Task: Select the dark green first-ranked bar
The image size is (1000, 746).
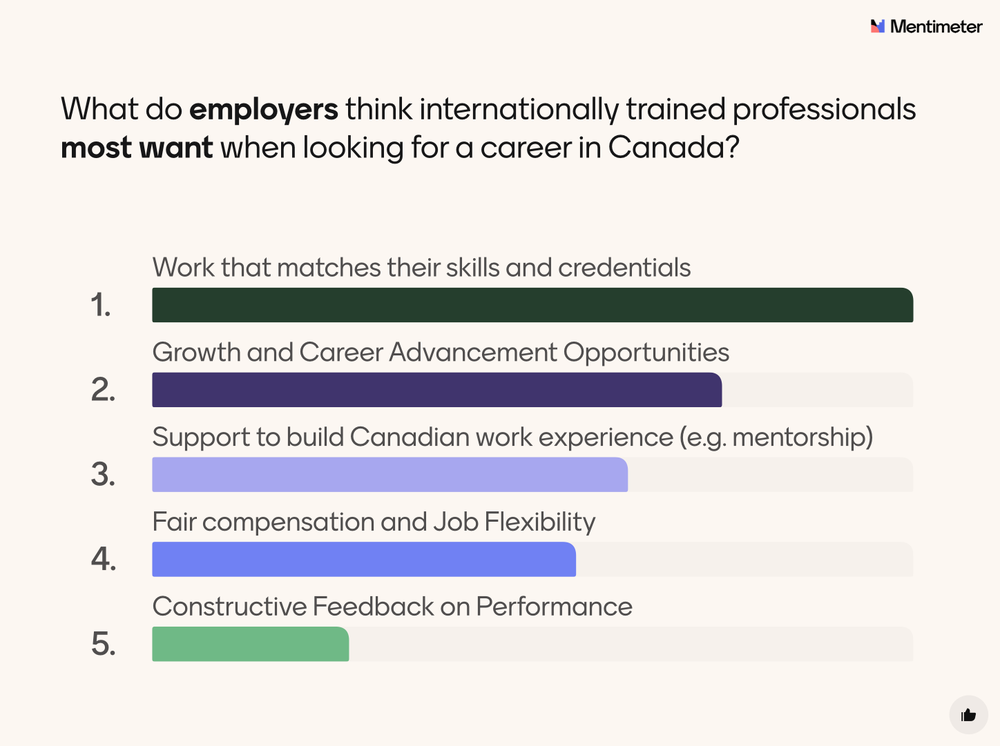Action: point(532,305)
